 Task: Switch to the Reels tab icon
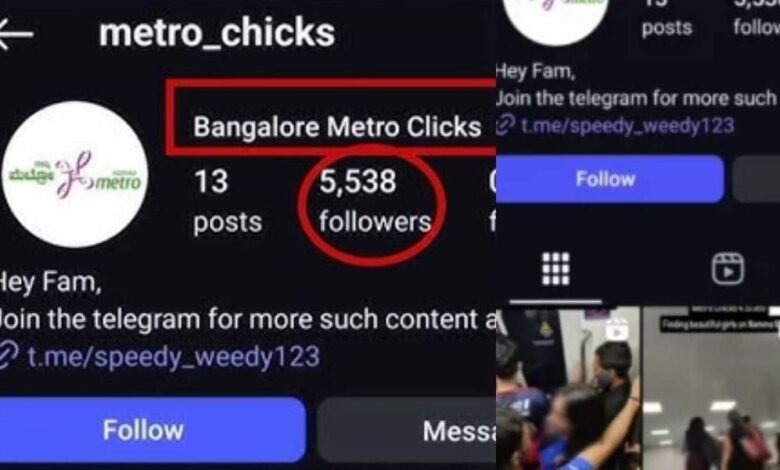tap(728, 269)
